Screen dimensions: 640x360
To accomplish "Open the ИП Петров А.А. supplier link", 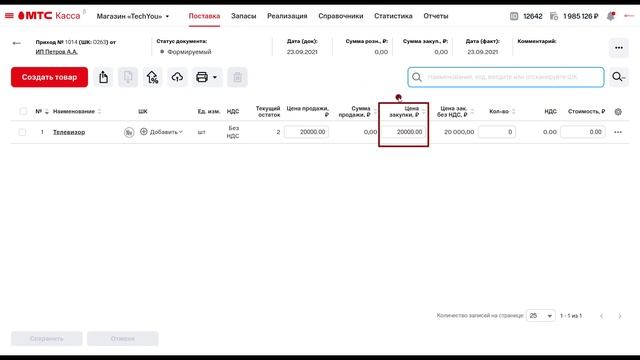I will click(56, 52).
